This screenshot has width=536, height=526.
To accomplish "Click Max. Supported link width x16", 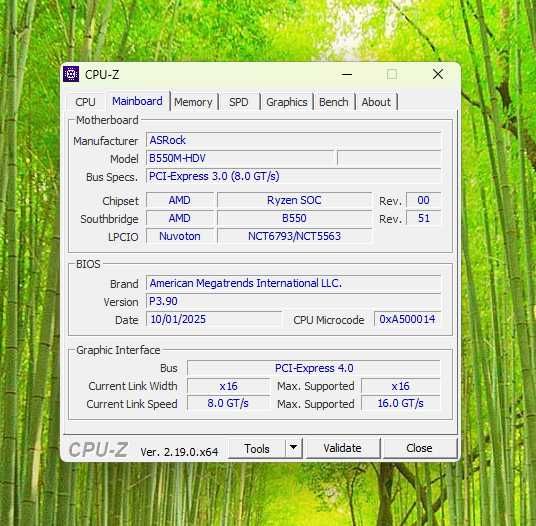I will coord(401,387).
